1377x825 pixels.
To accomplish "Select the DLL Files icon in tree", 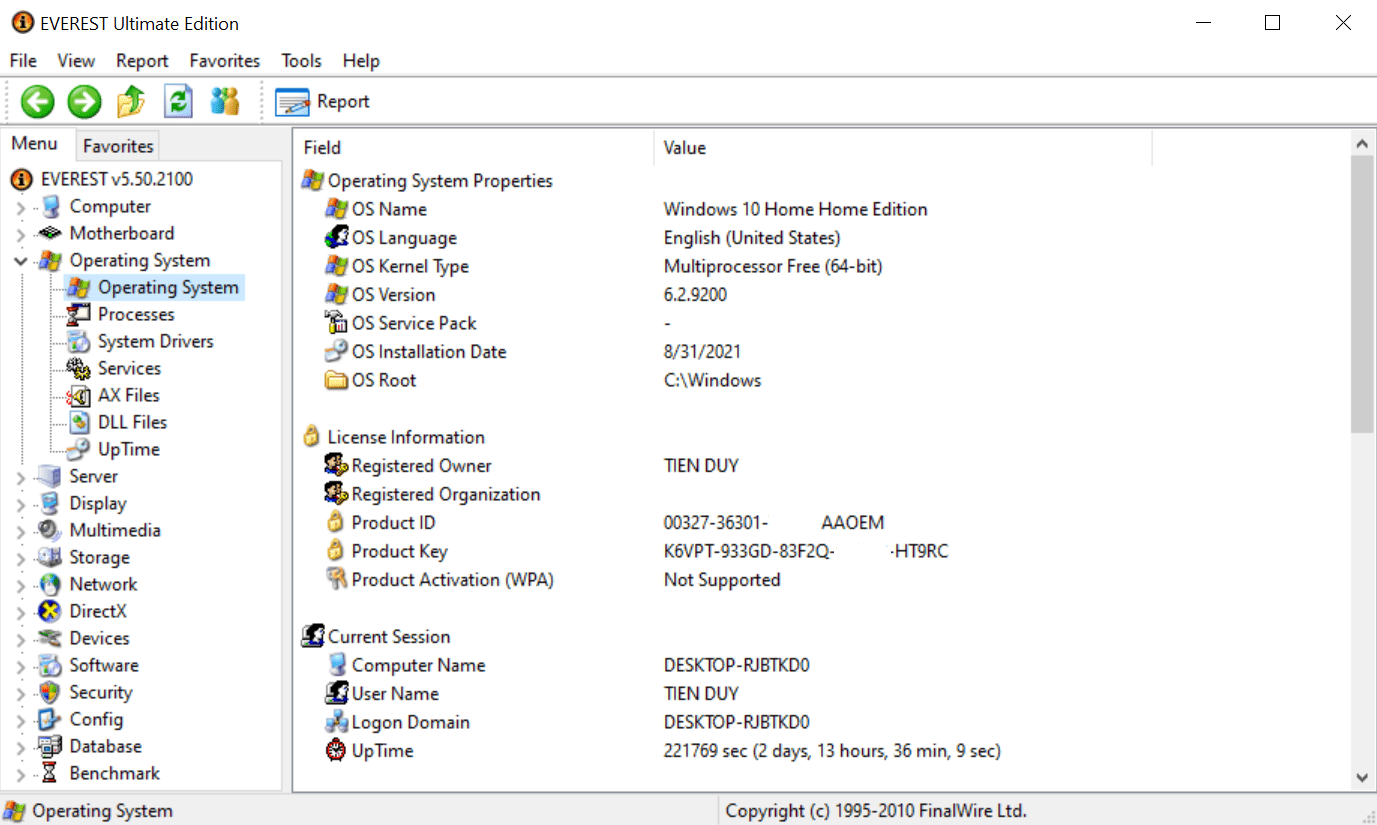I will pyautogui.click(x=79, y=422).
